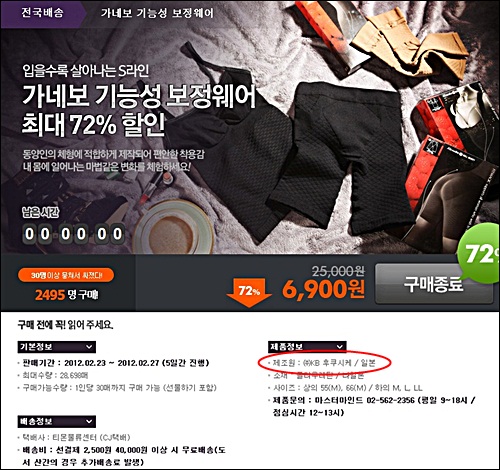The width and height of the screenshot is (500, 470).
Task: Click the countdown timer digits
Action: click(x=74, y=234)
